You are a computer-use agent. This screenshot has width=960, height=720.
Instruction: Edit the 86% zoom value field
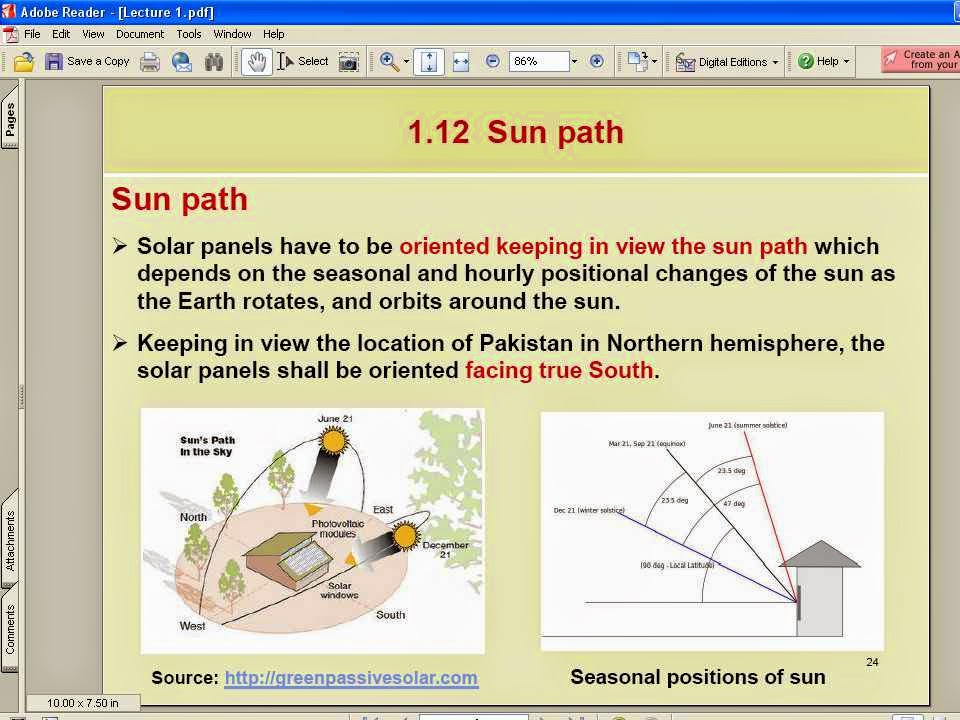534,61
